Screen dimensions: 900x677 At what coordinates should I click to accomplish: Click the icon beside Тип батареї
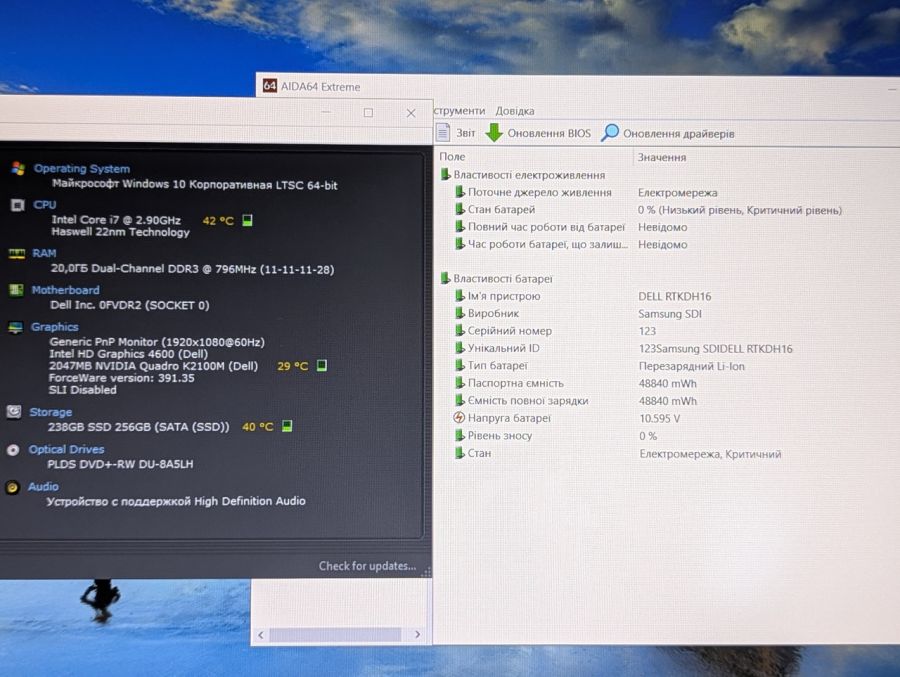coord(460,365)
